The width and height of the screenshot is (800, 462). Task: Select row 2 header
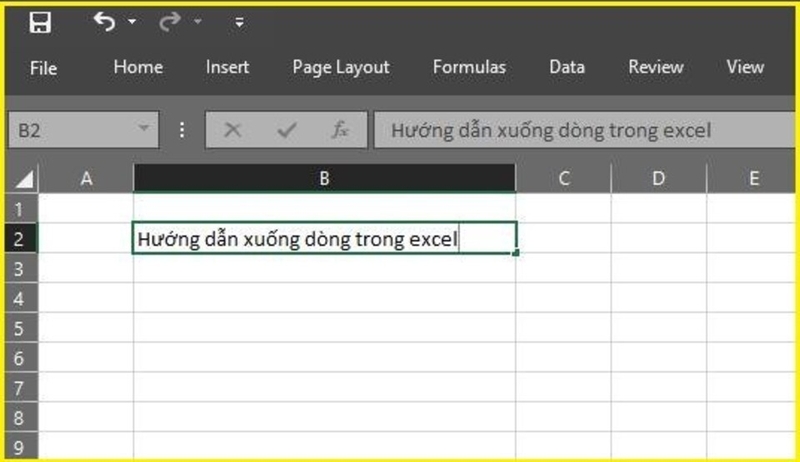tap(21, 238)
